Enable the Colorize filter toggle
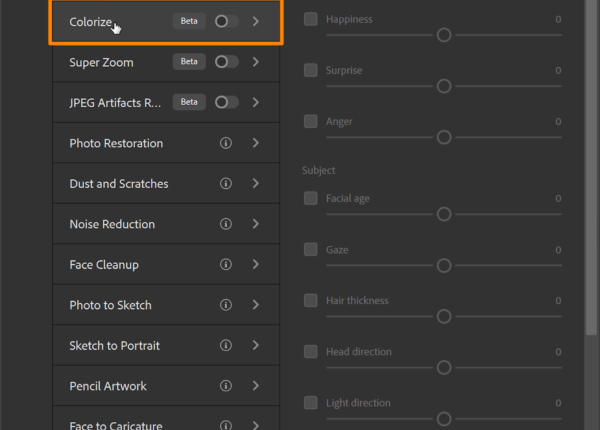 click(226, 21)
